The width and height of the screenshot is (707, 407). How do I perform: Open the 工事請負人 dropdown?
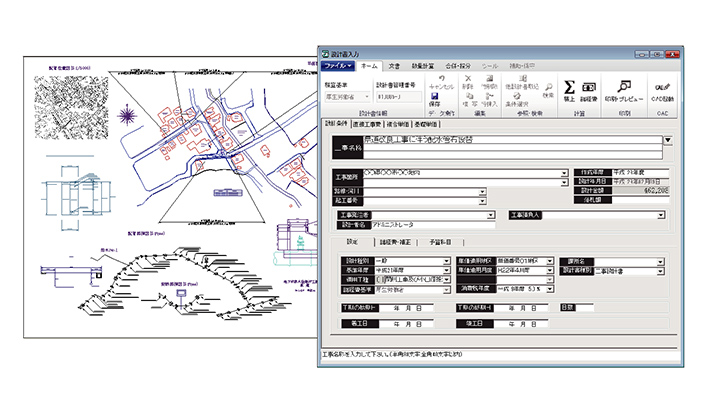[661, 215]
